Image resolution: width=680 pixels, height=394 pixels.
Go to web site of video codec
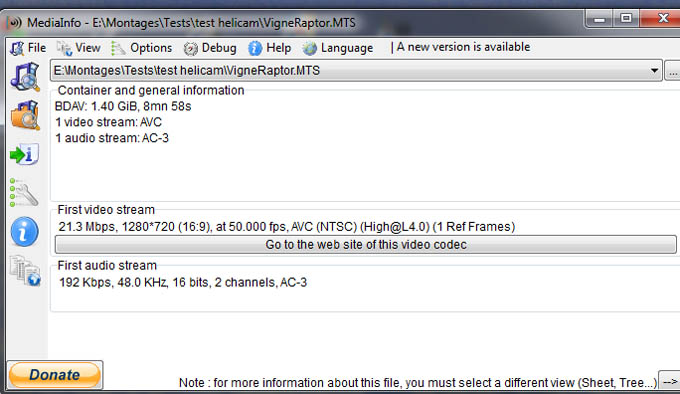[x=366, y=244]
